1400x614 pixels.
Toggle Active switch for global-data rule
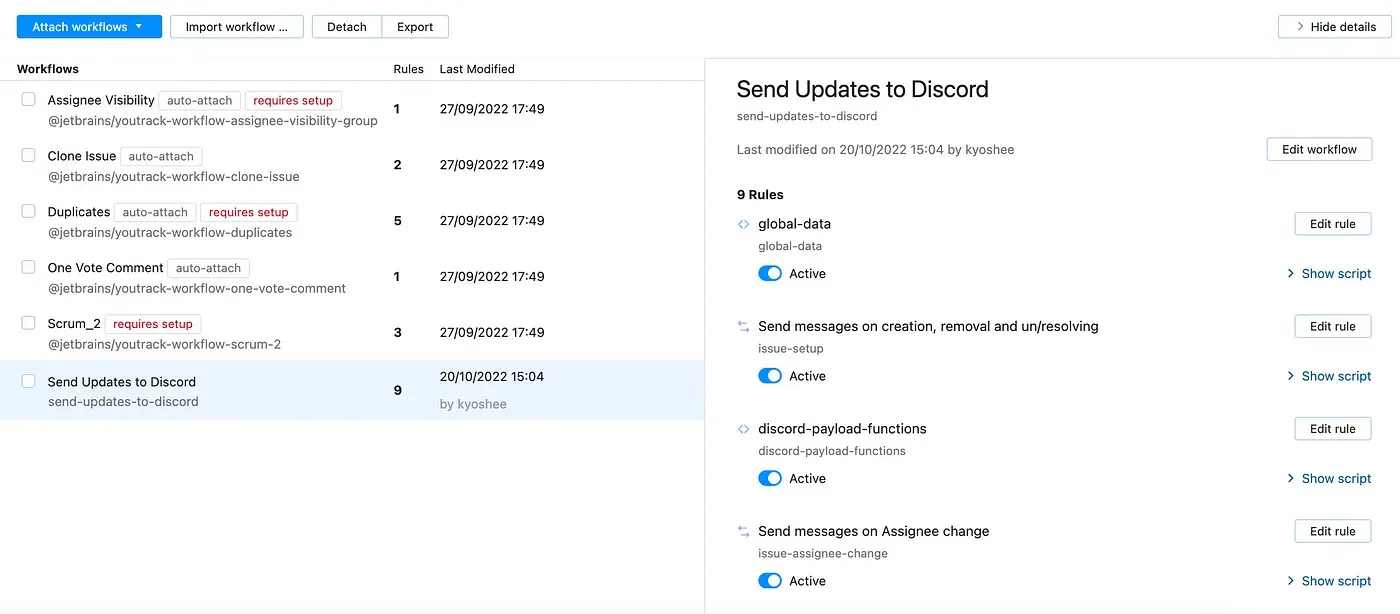click(770, 273)
